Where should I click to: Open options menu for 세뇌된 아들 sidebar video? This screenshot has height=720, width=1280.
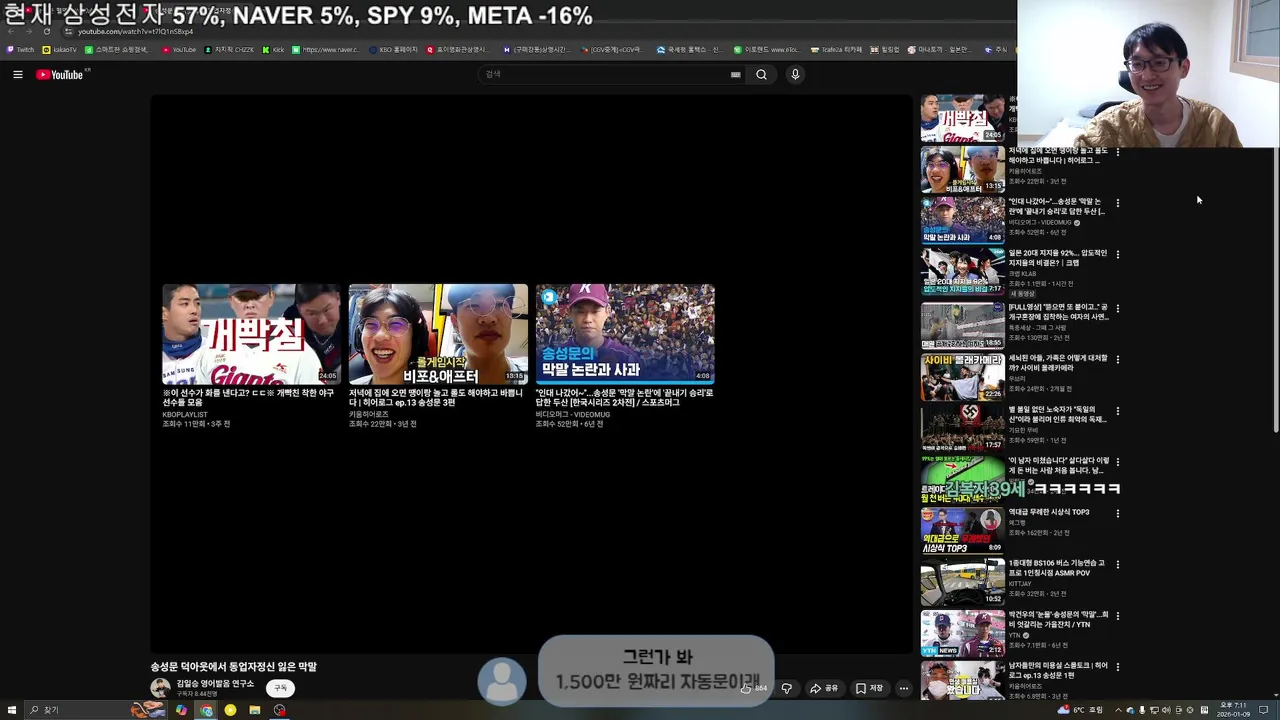[1118, 358]
